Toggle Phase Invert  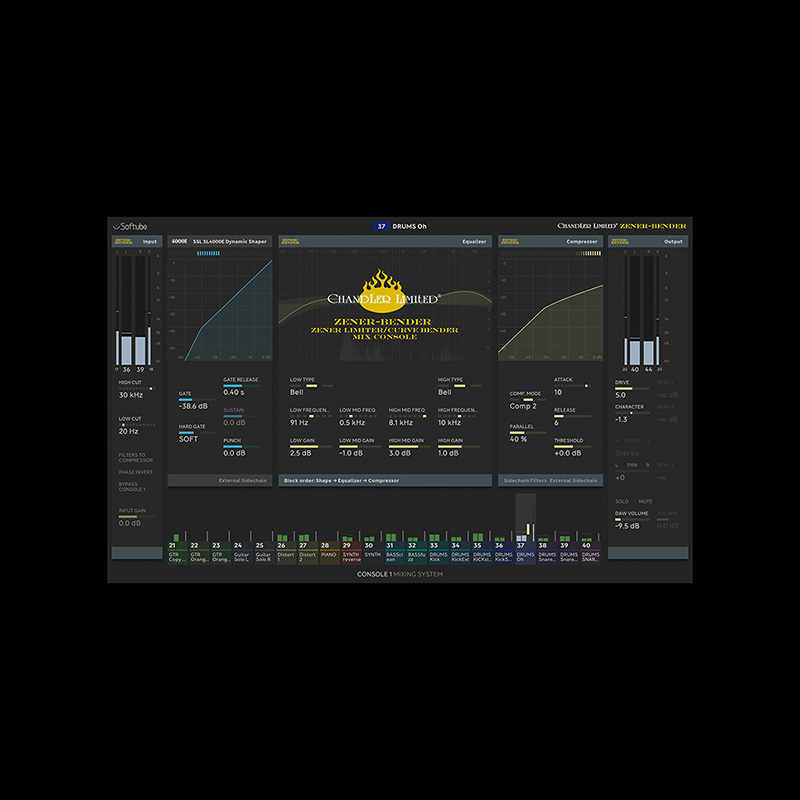pos(133,472)
